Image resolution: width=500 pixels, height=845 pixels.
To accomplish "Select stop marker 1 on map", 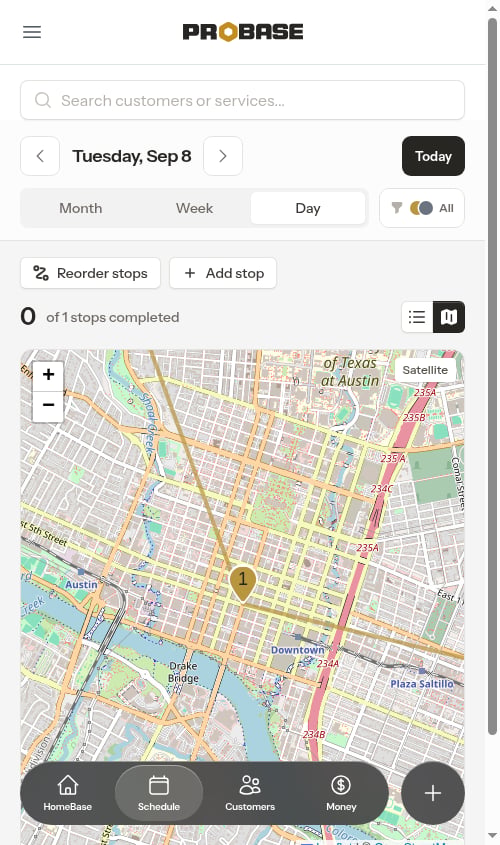I will (x=242, y=584).
